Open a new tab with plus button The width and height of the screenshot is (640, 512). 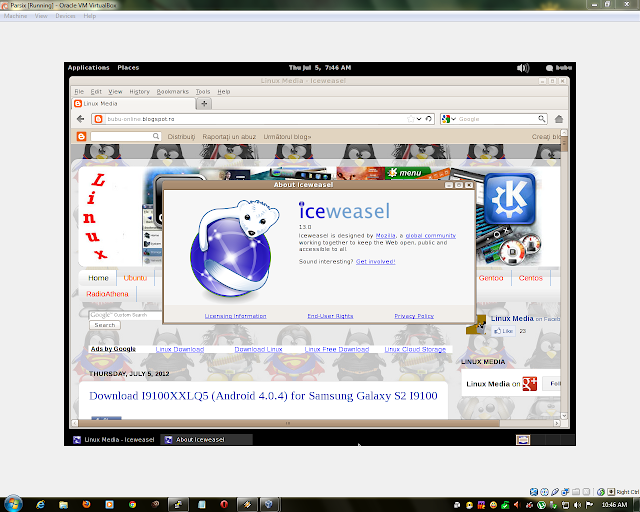pyautogui.click(x=204, y=104)
